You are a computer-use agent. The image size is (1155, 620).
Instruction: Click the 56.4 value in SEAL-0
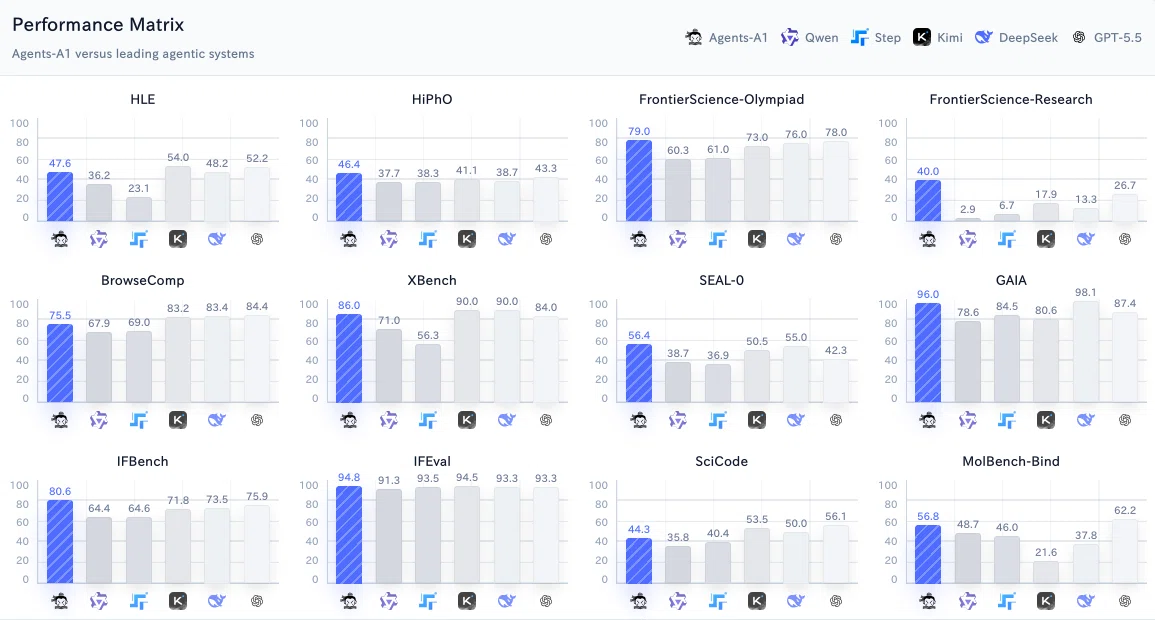coord(639,335)
